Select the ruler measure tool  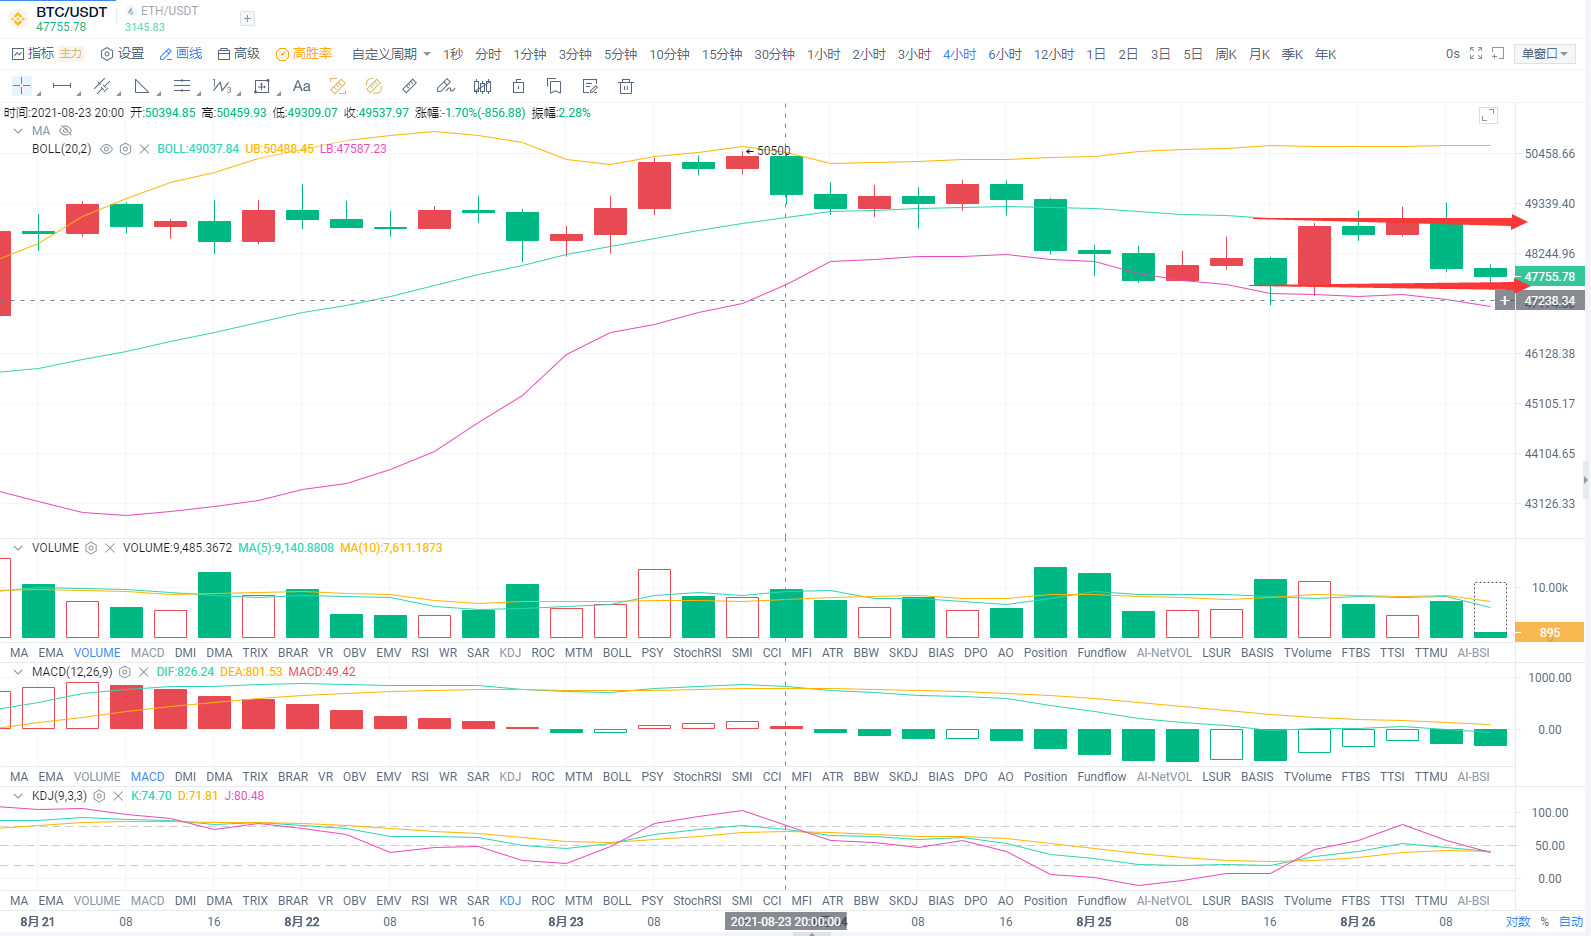410,86
